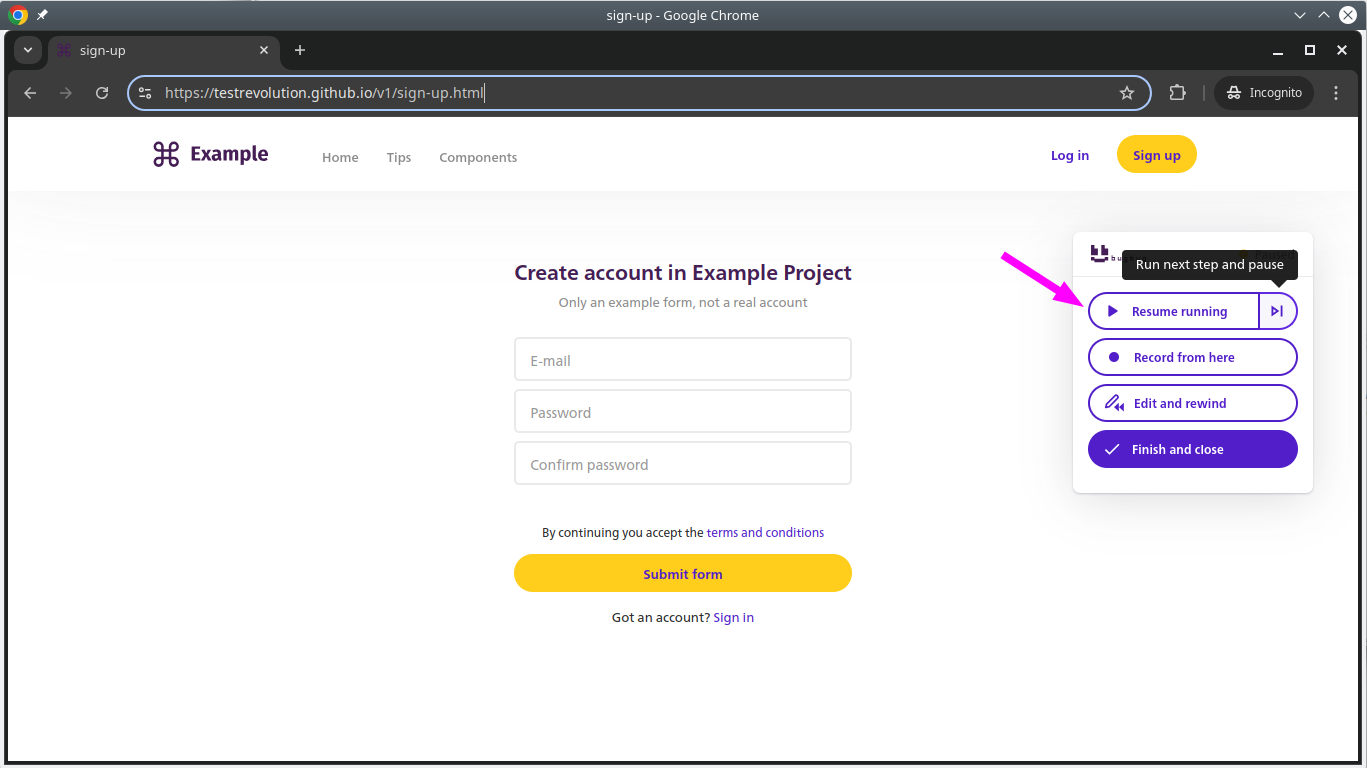Open the Tips navigation item

[x=399, y=157]
